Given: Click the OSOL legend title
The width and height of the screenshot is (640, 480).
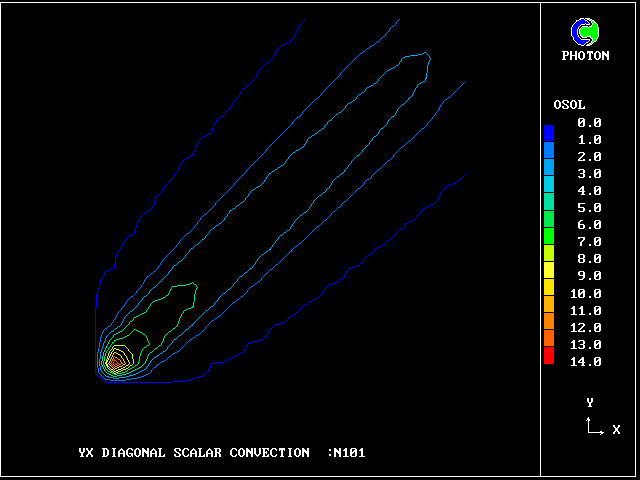Looking at the screenshot, I should (x=569, y=105).
